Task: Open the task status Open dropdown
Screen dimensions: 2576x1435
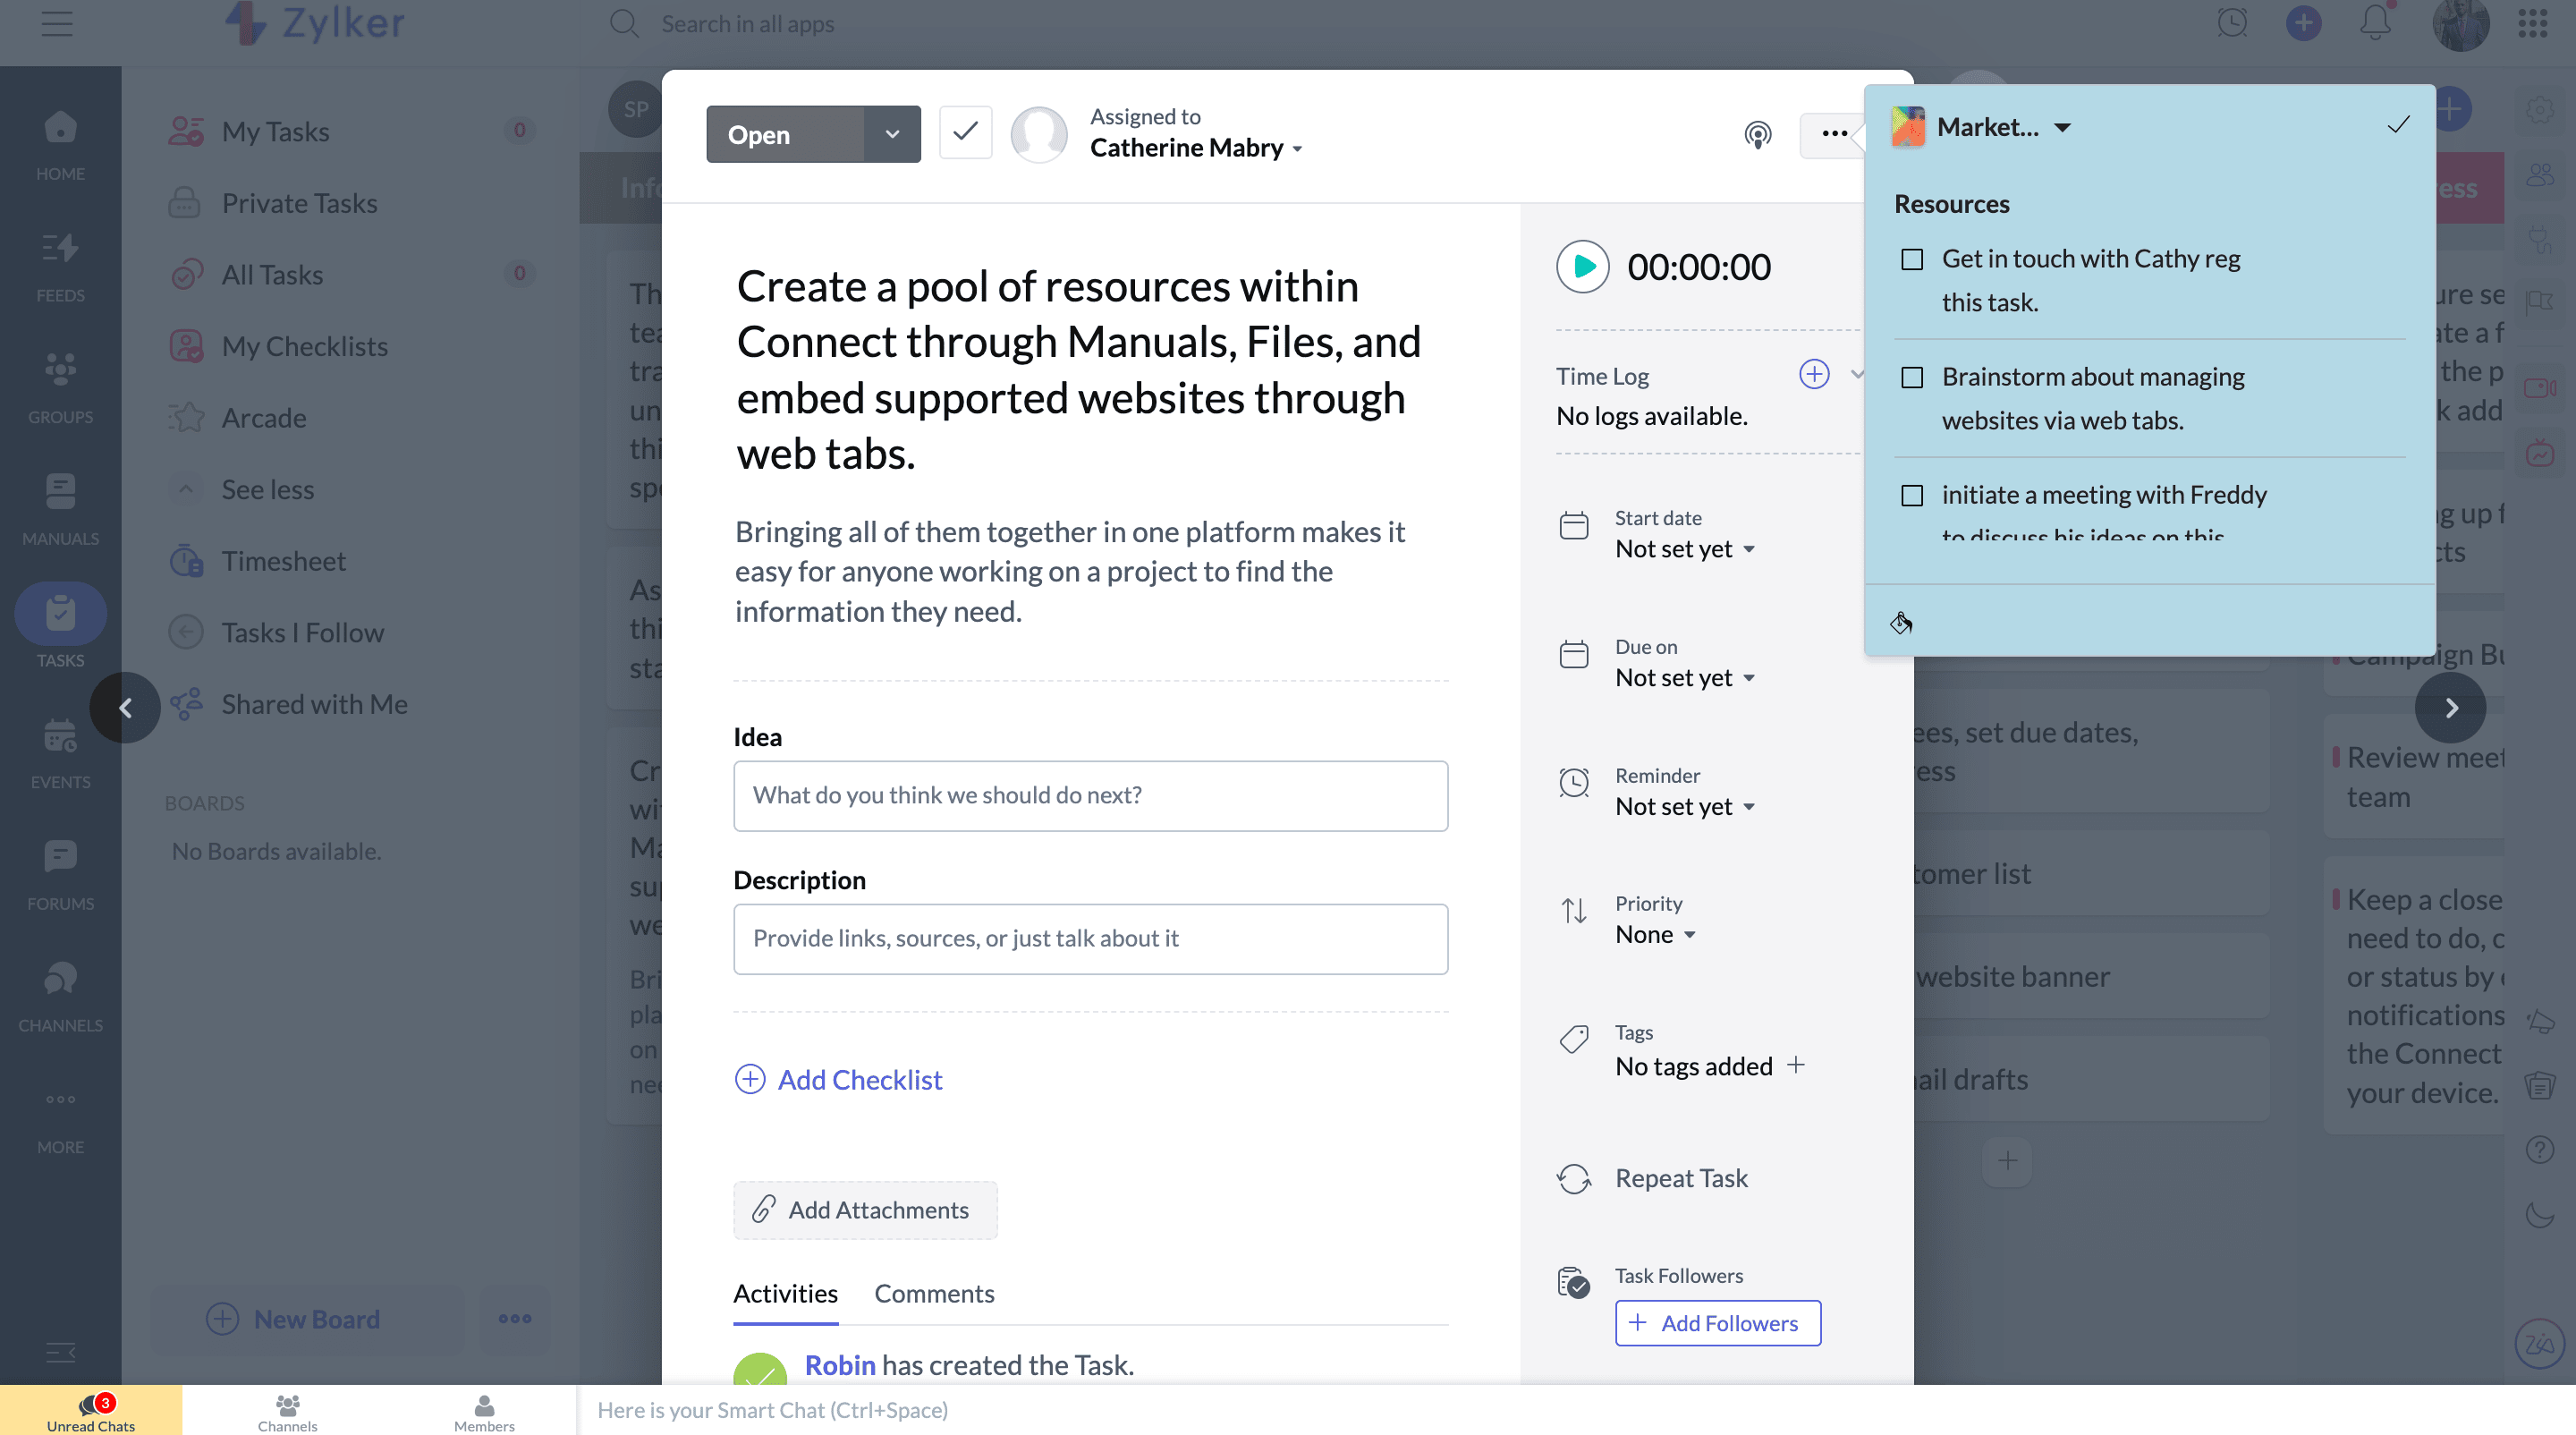Action: pos(891,134)
